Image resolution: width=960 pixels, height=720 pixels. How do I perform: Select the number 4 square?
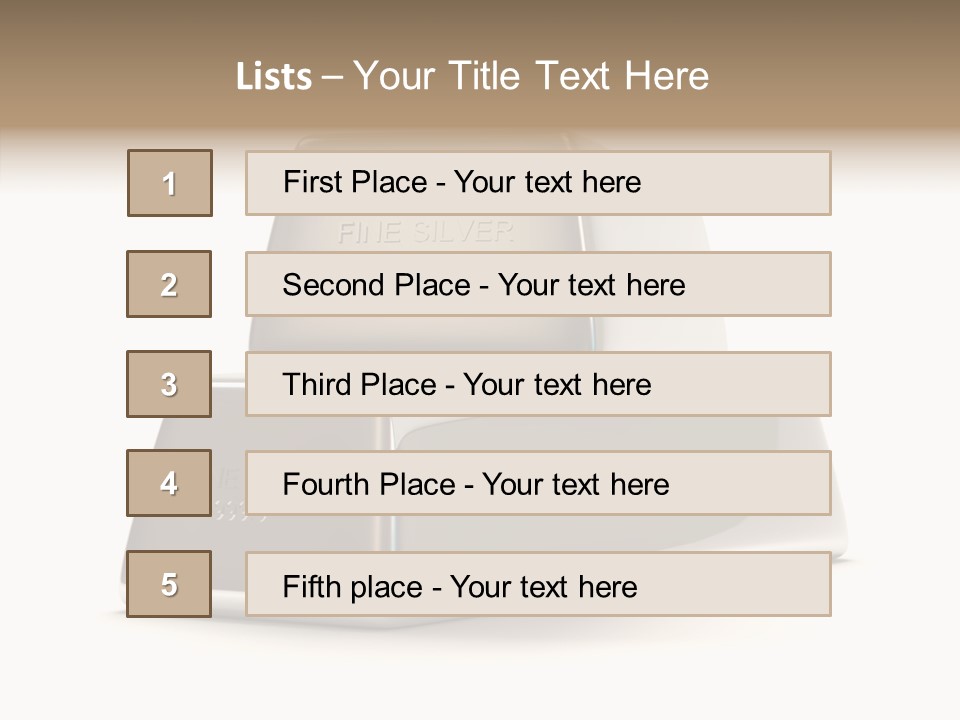pyautogui.click(x=169, y=483)
